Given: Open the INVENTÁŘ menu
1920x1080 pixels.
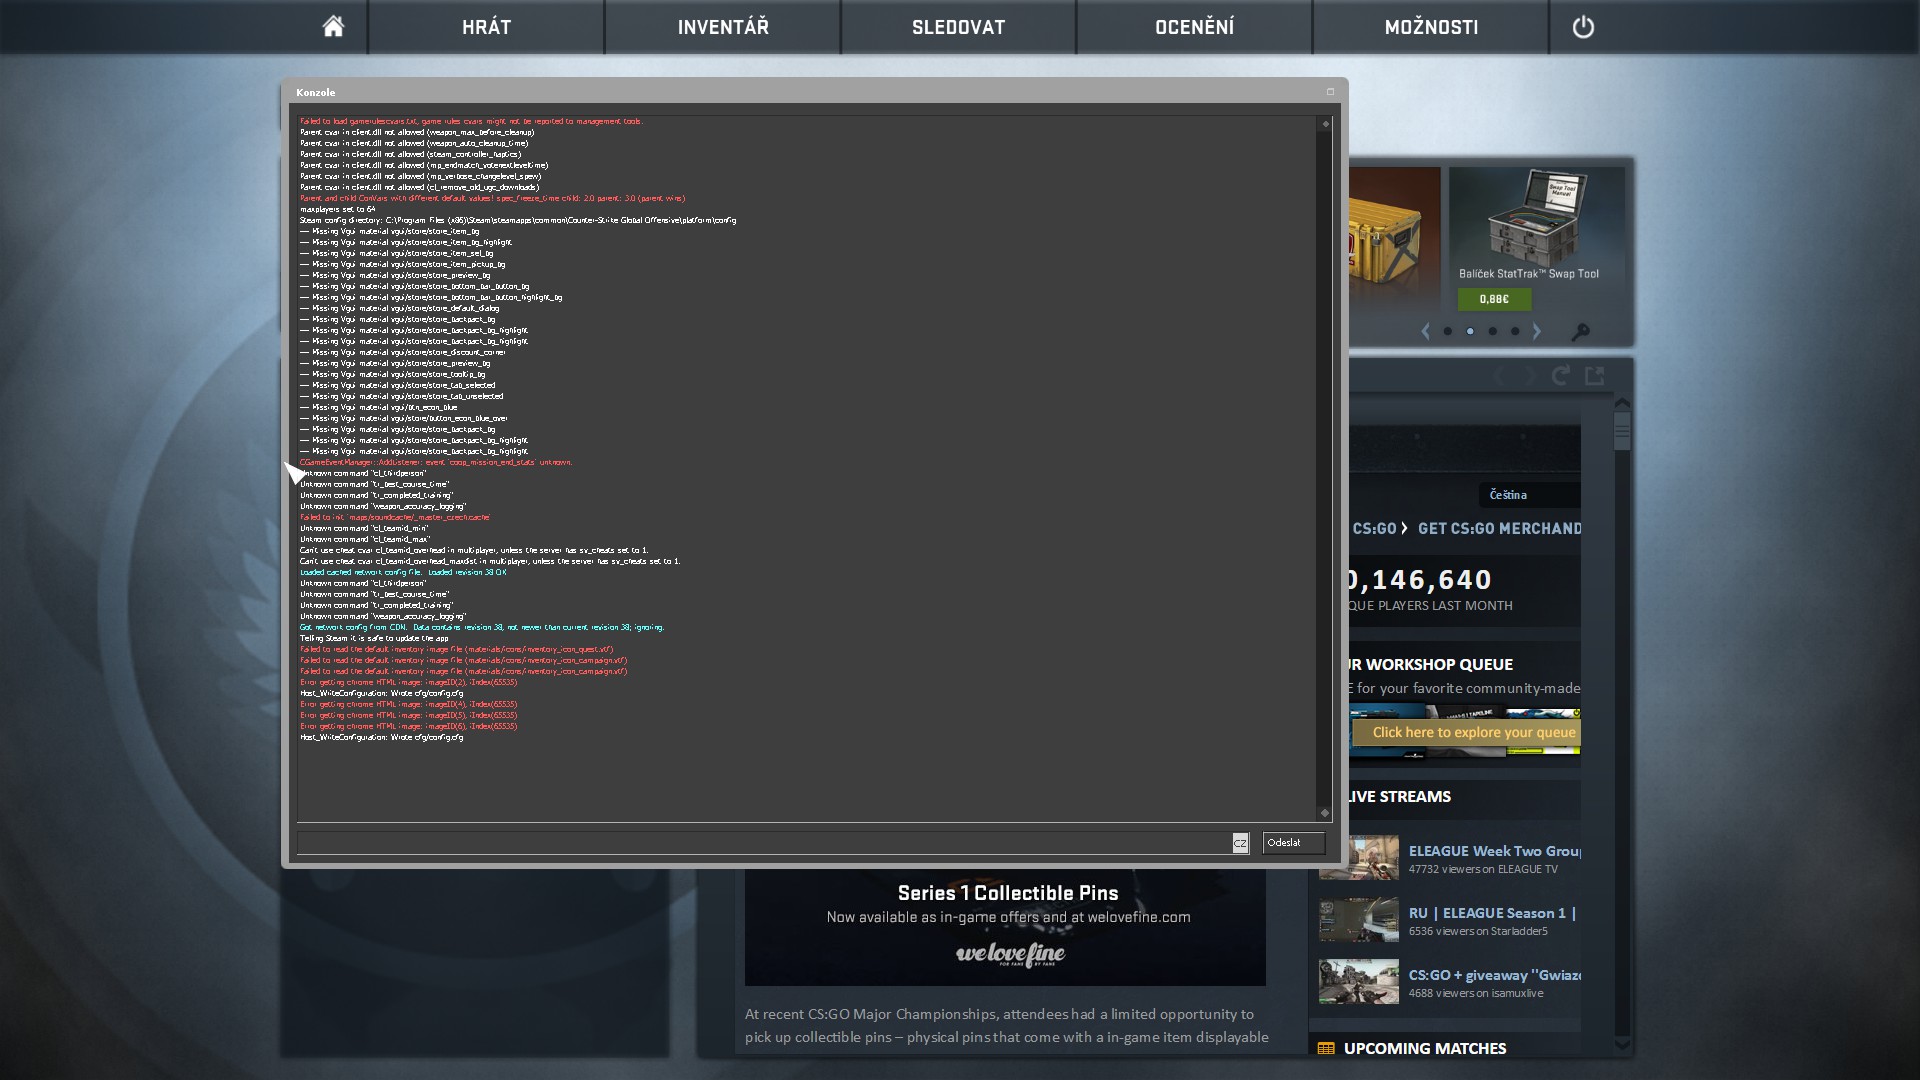Looking at the screenshot, I should [723, 27].
